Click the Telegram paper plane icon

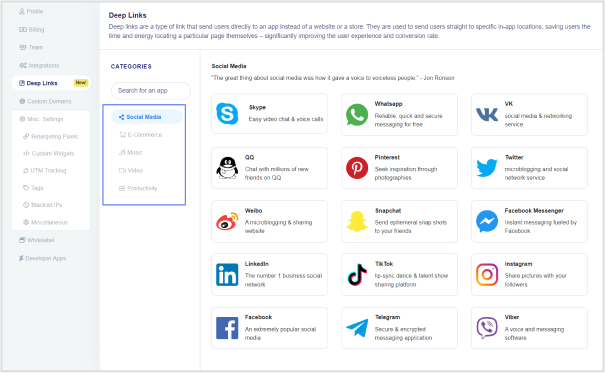(357, 328)
